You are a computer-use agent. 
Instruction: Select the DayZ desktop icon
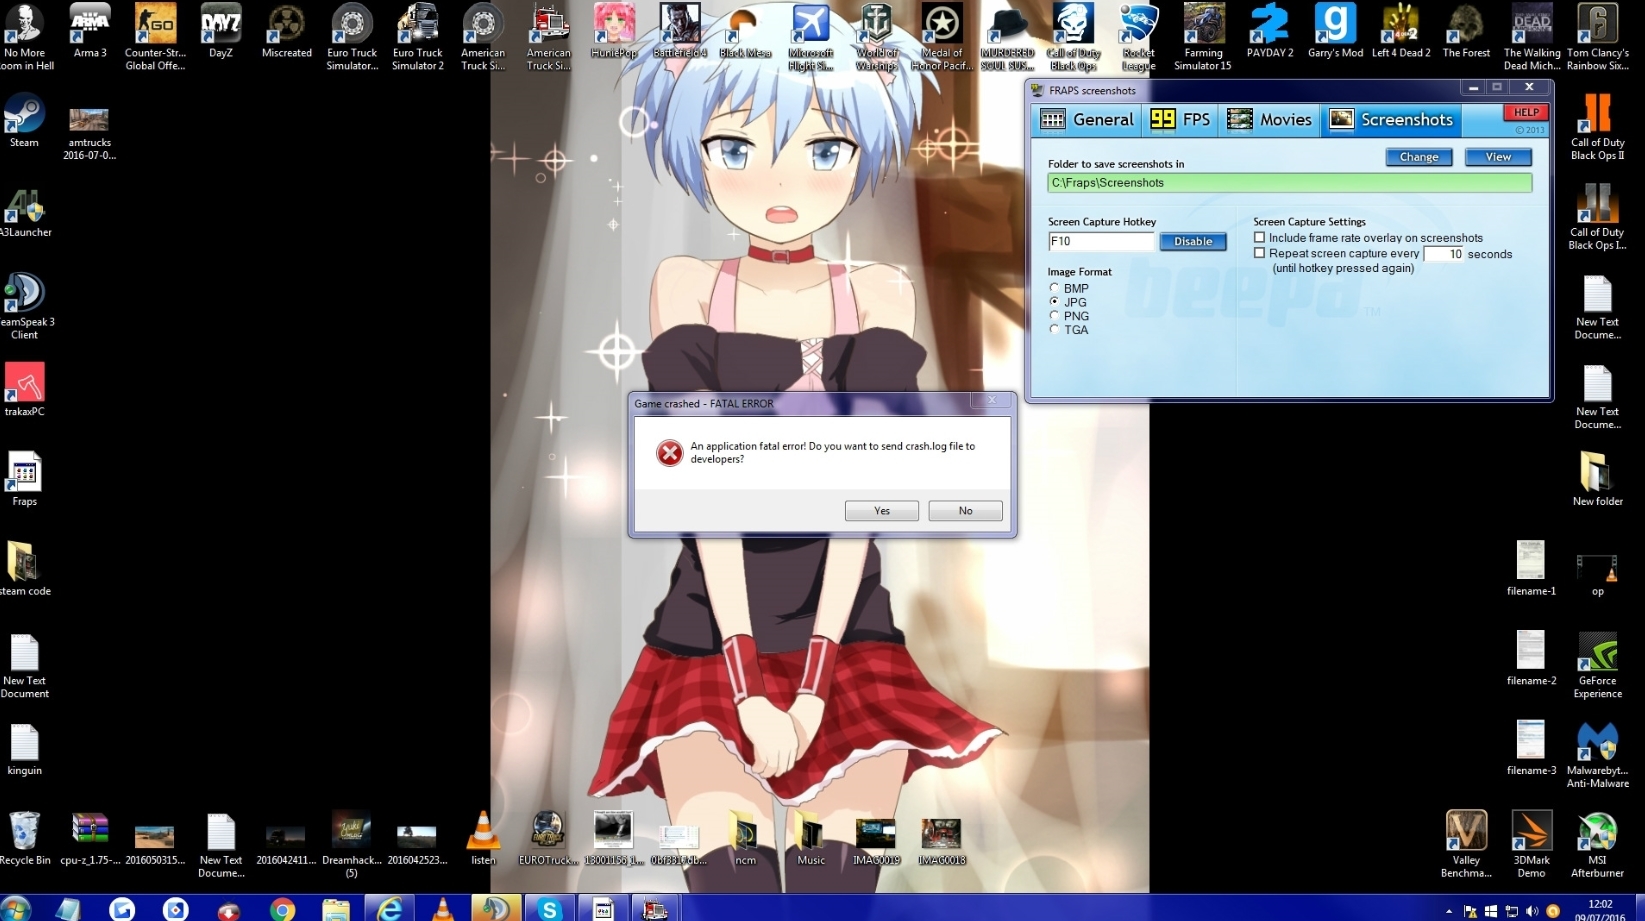221,32
